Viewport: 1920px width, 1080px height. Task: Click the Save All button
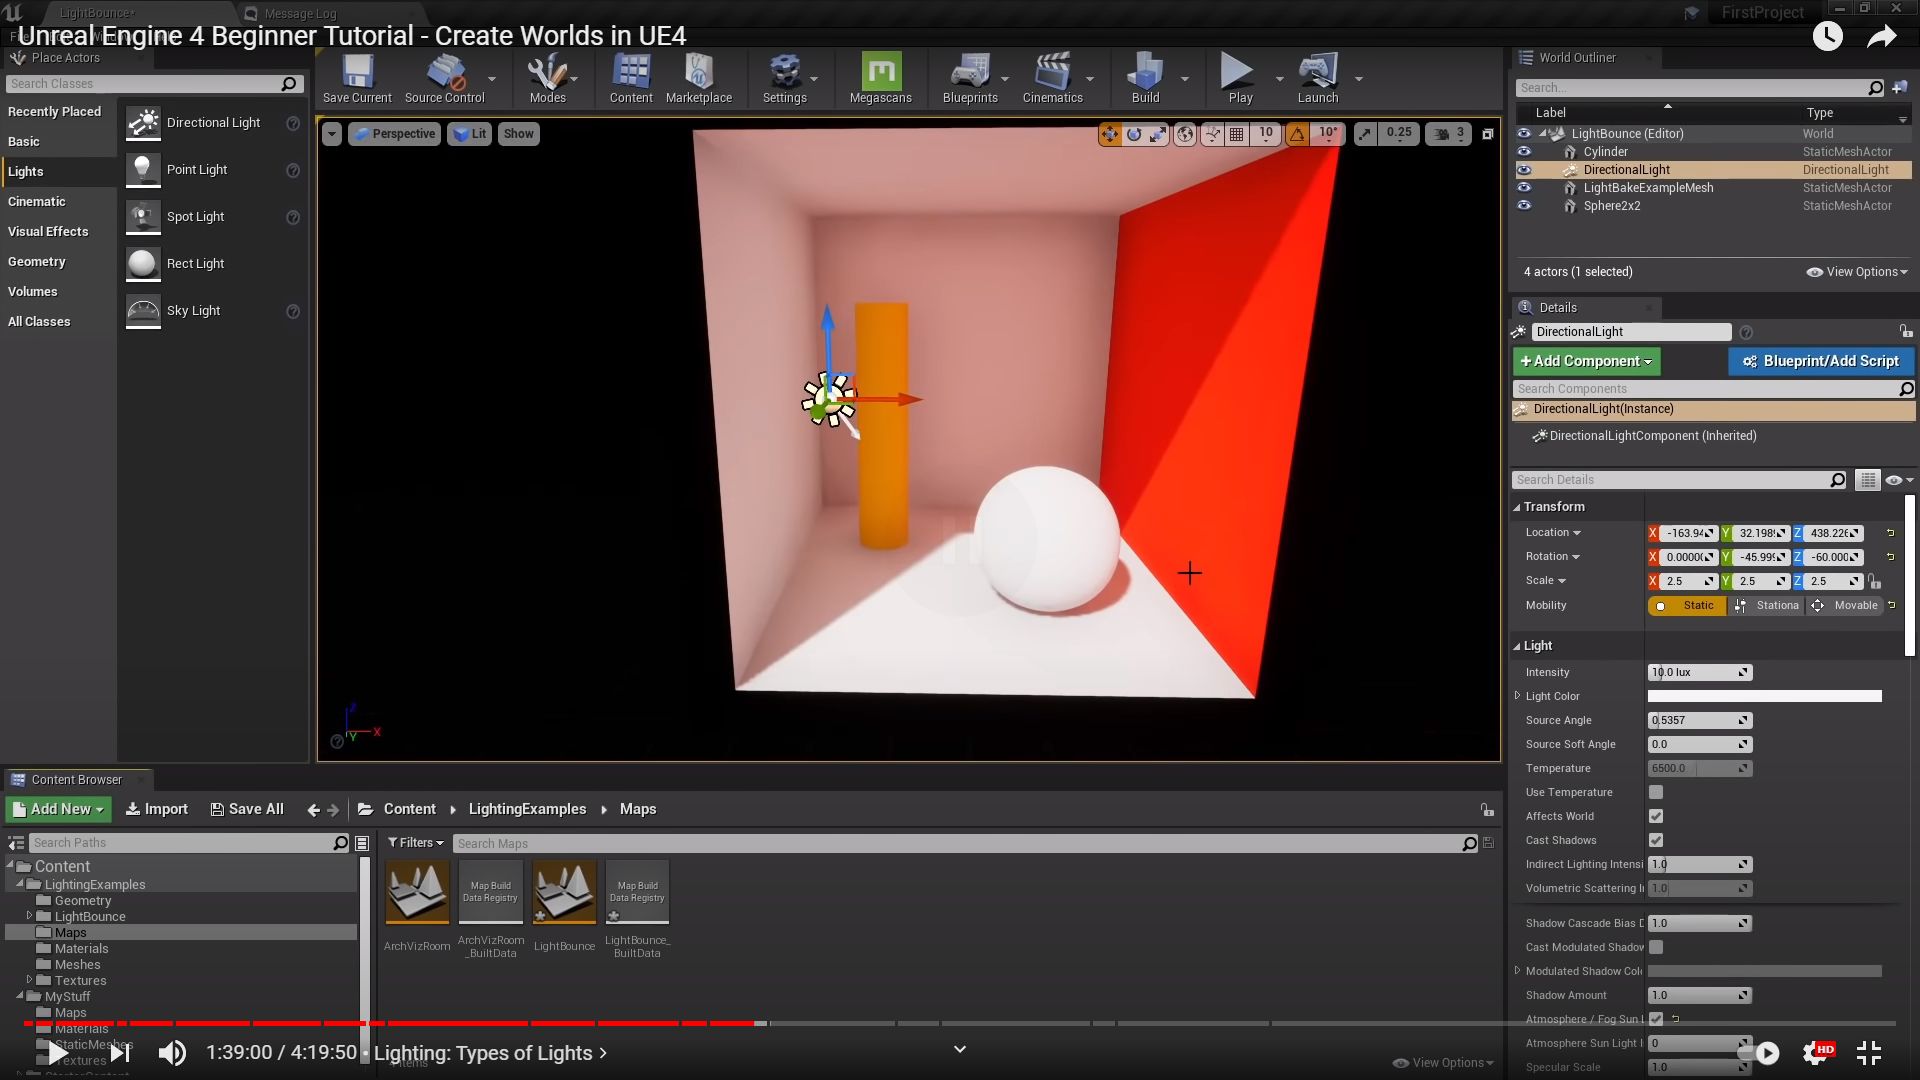[247, 809]
